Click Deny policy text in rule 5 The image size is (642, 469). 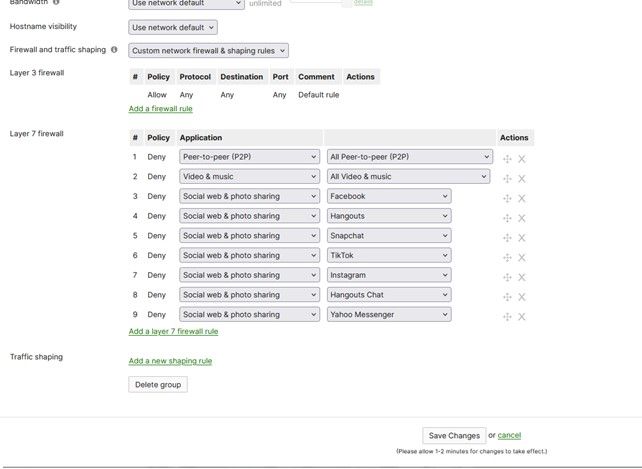[x=156, y=236]
